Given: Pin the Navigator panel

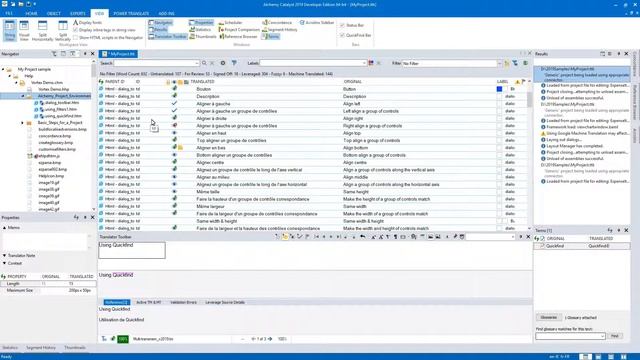Looking at the screenshot, I should tap(85, 54).
